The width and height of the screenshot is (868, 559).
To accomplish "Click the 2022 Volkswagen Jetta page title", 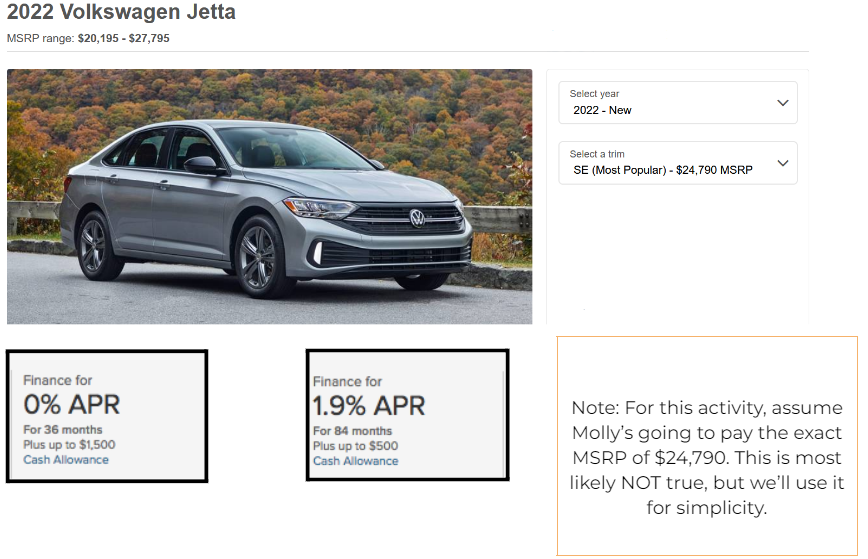I will pyautogui.click(x=121, y=13).
